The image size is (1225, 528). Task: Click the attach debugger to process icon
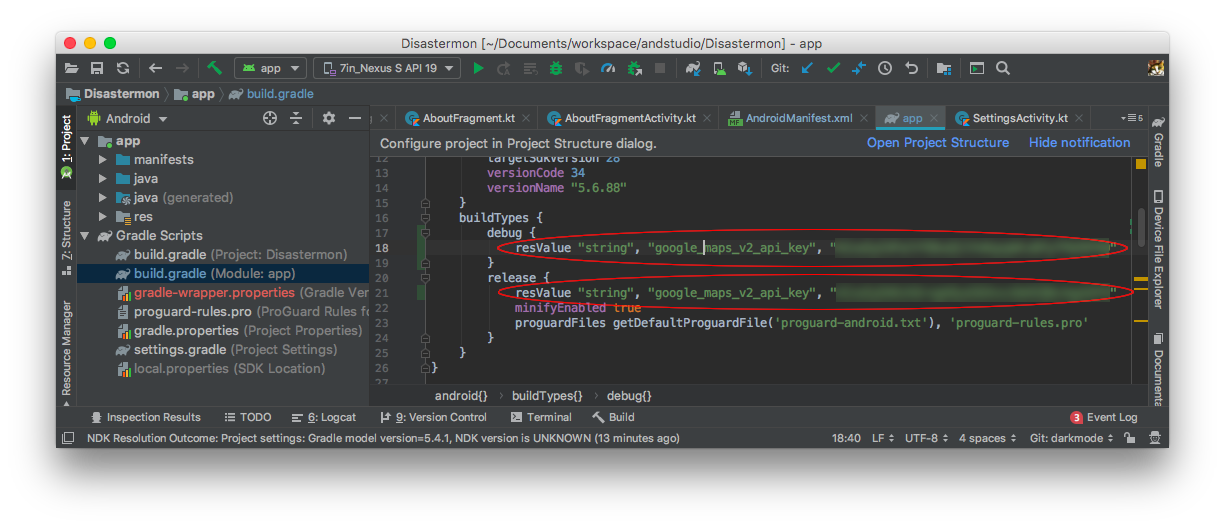(x=634, y=68)
